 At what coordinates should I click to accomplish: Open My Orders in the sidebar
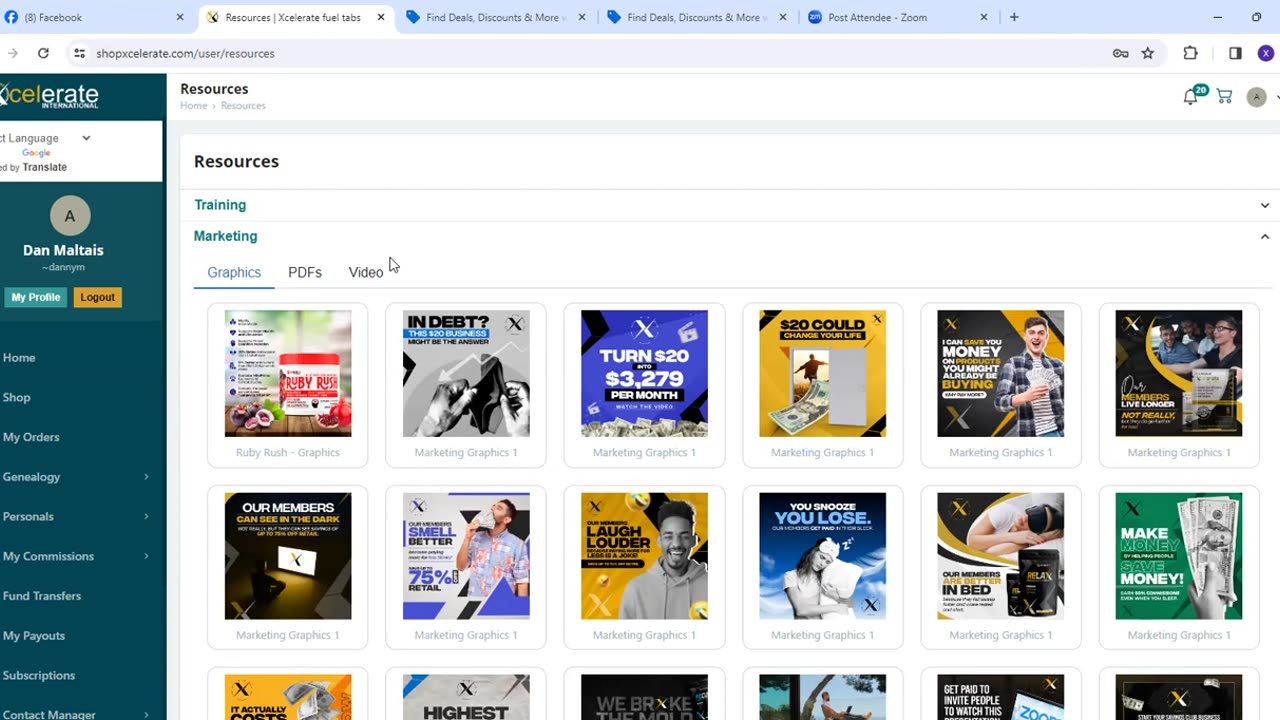point(31,437)
